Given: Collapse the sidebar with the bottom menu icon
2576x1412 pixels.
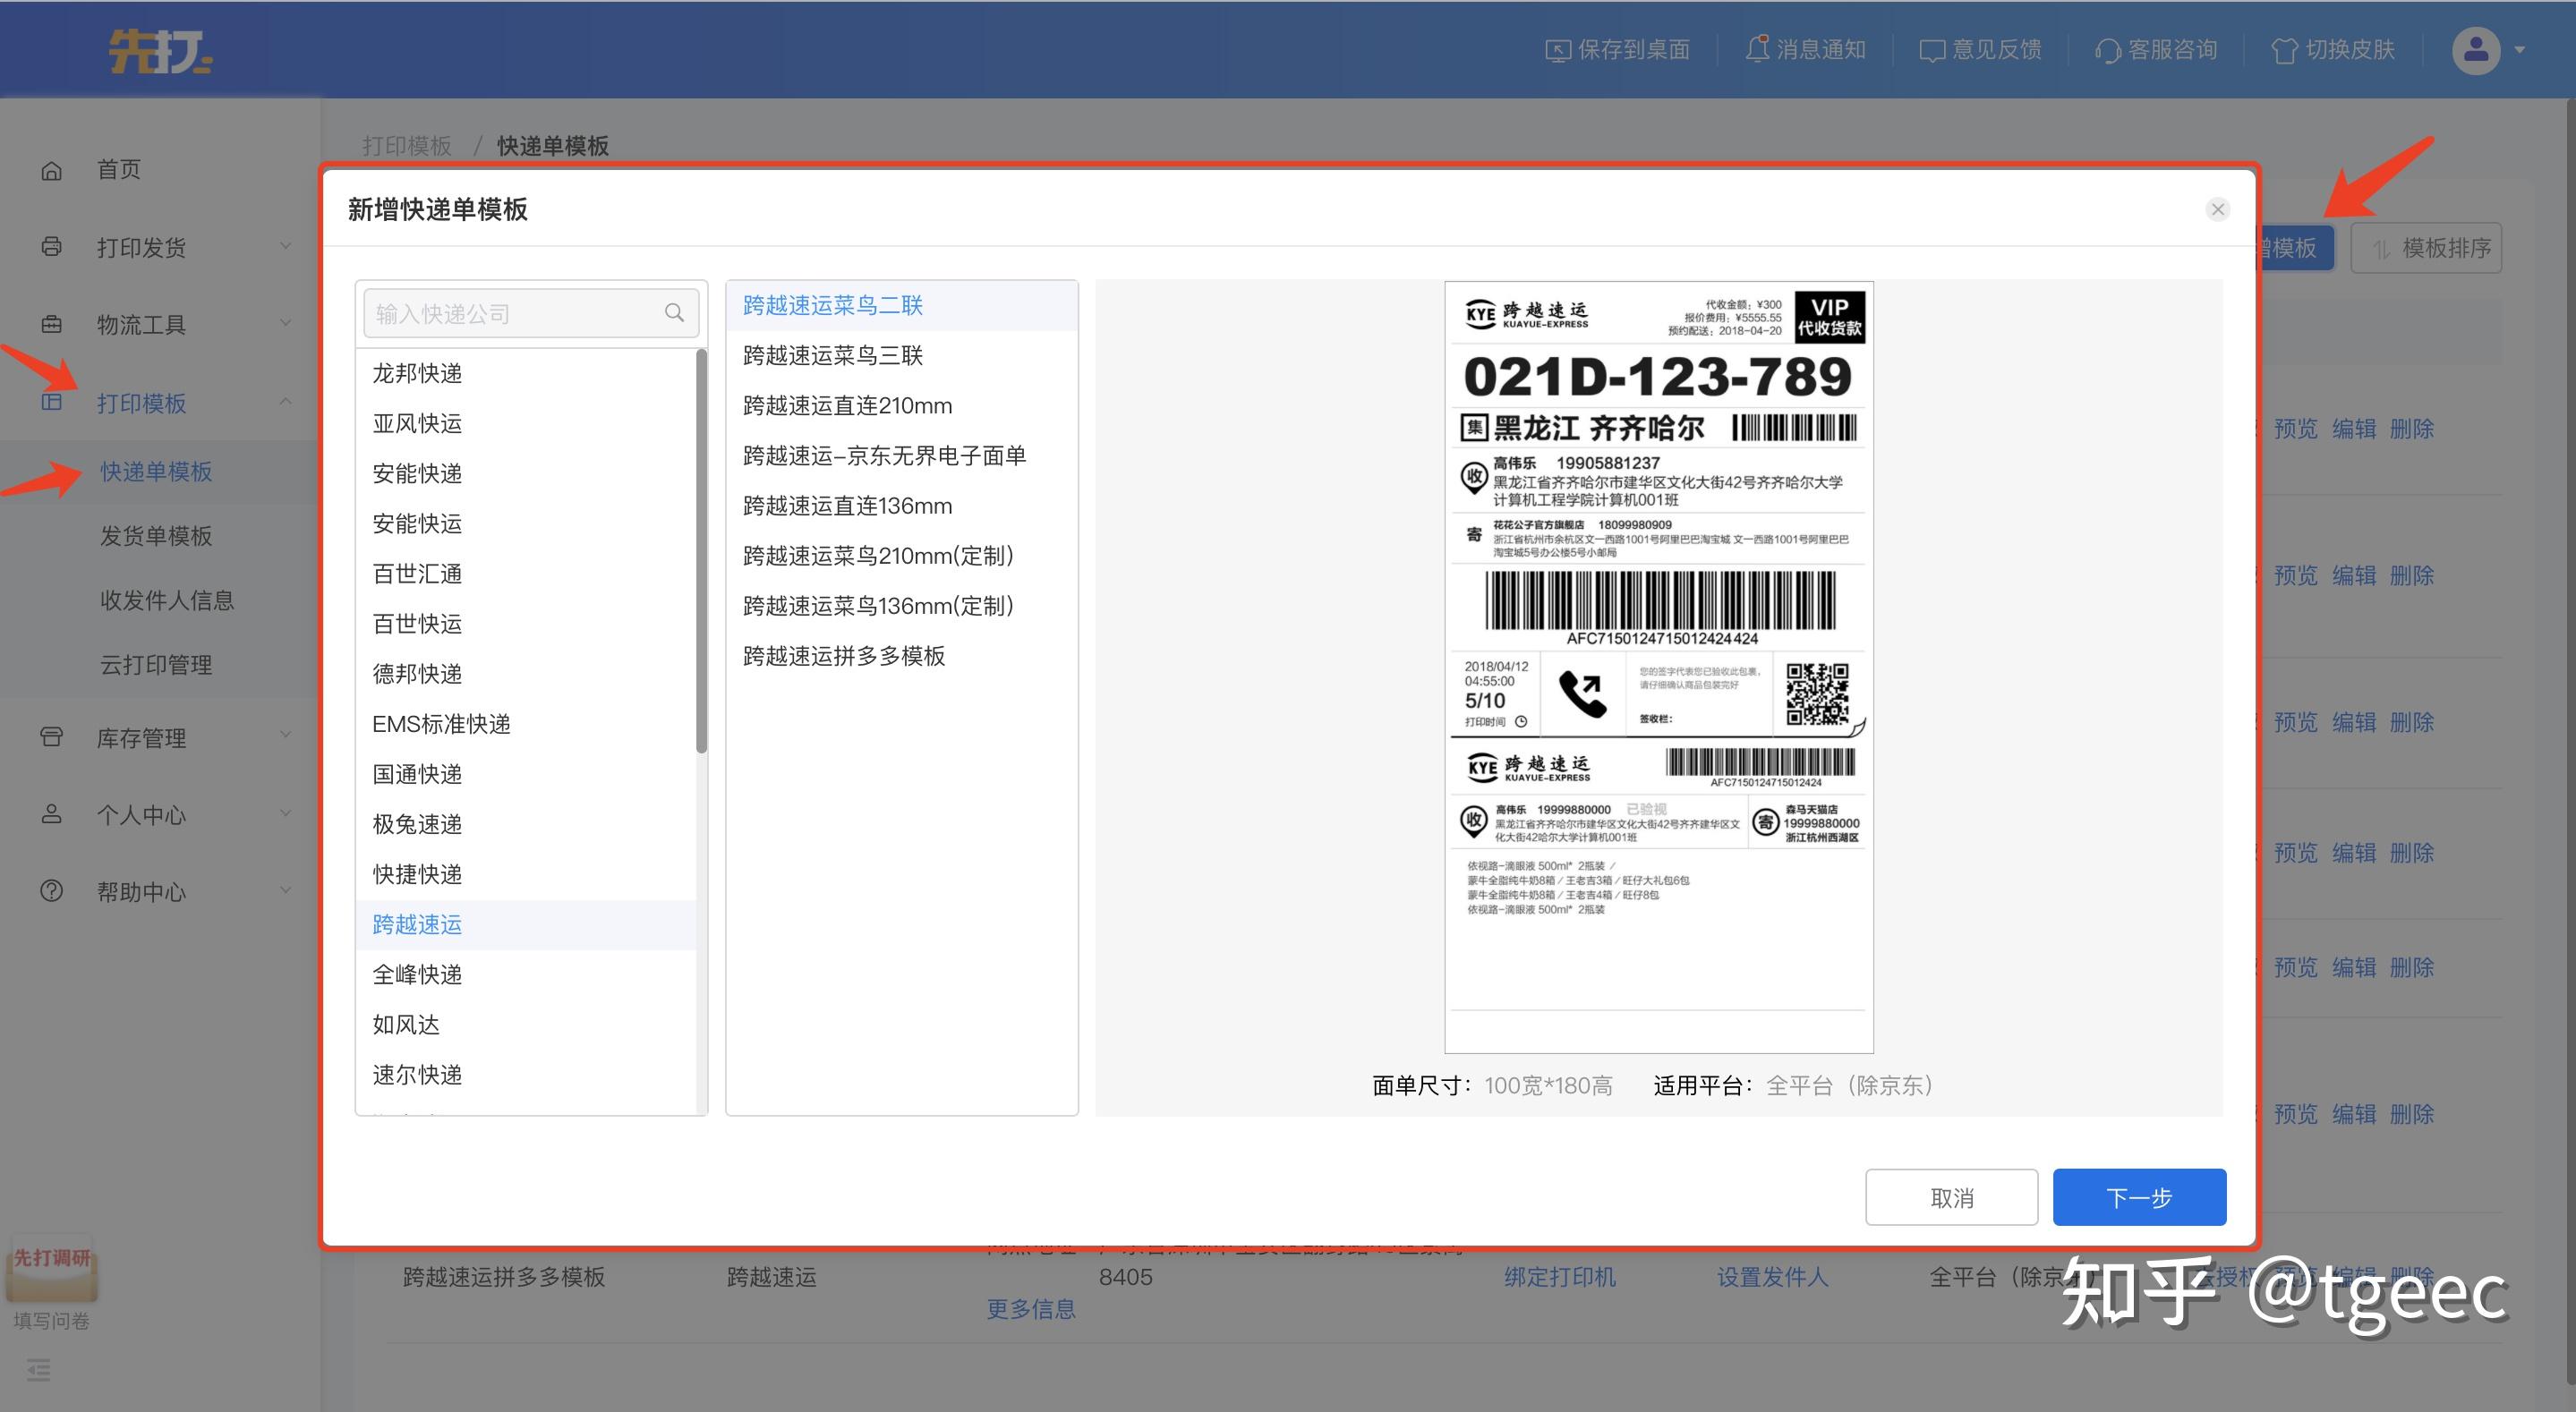Looking at the screenshot, I should (39, 1370).
